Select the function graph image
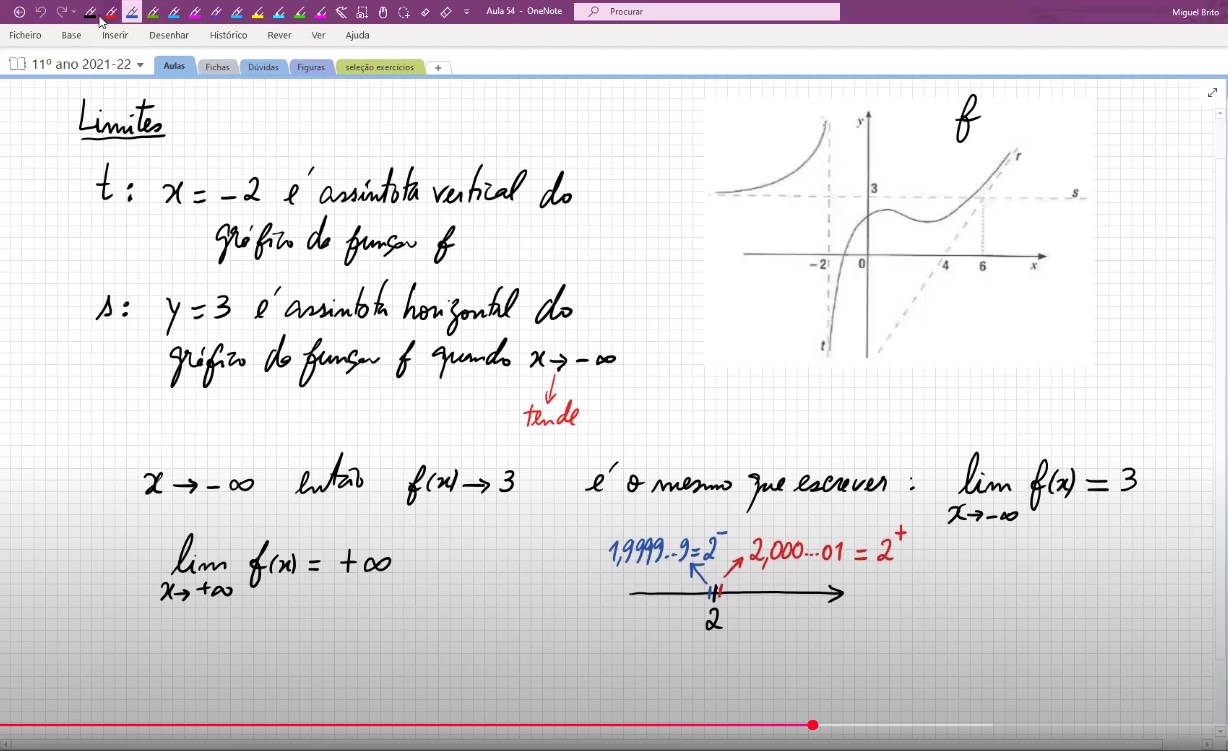This screenshot has width=1228, height=751. coord(900,232)
